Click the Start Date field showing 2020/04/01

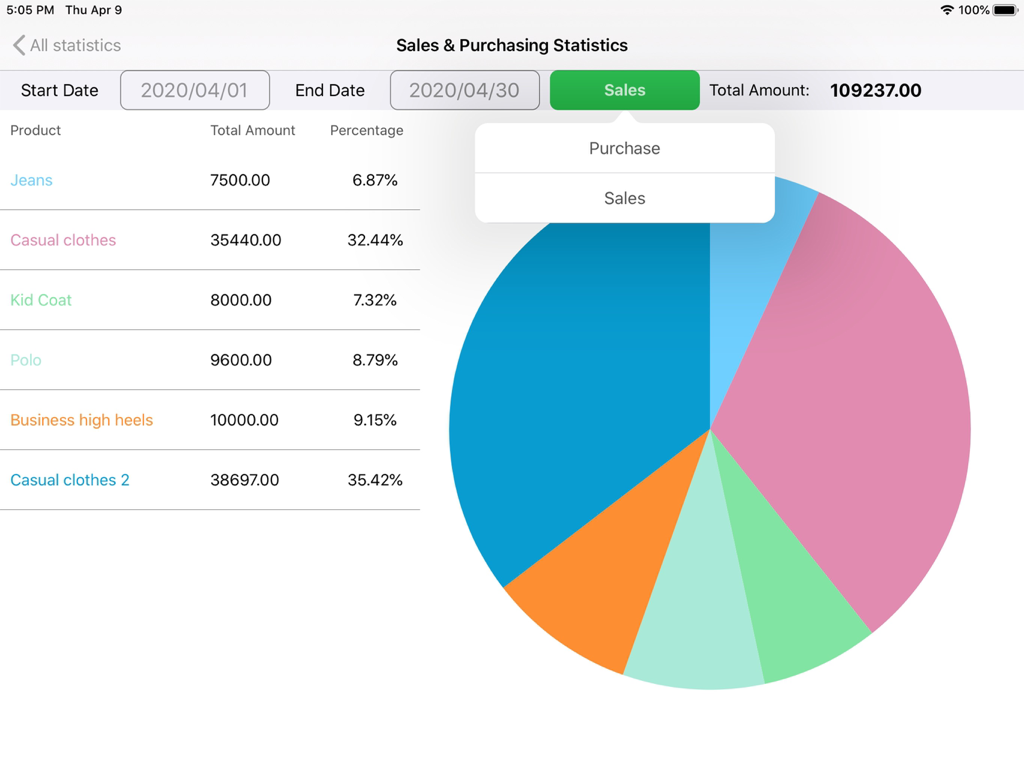(194, 90)
